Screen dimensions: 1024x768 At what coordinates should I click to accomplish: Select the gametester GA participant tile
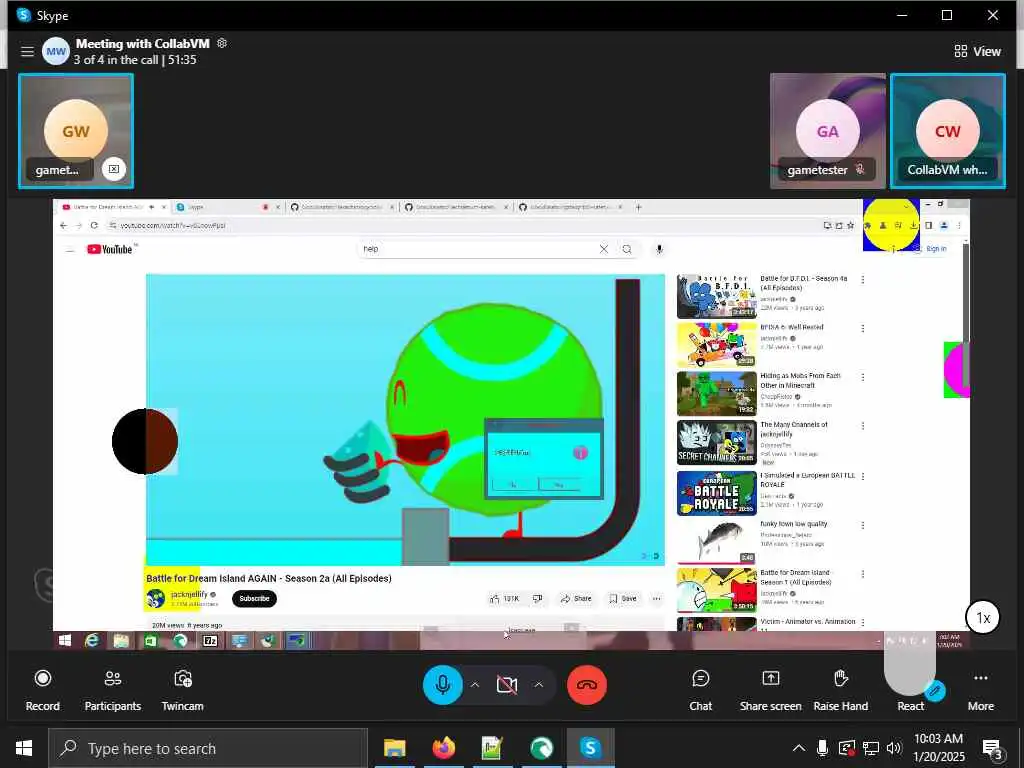tap(827, 131)
